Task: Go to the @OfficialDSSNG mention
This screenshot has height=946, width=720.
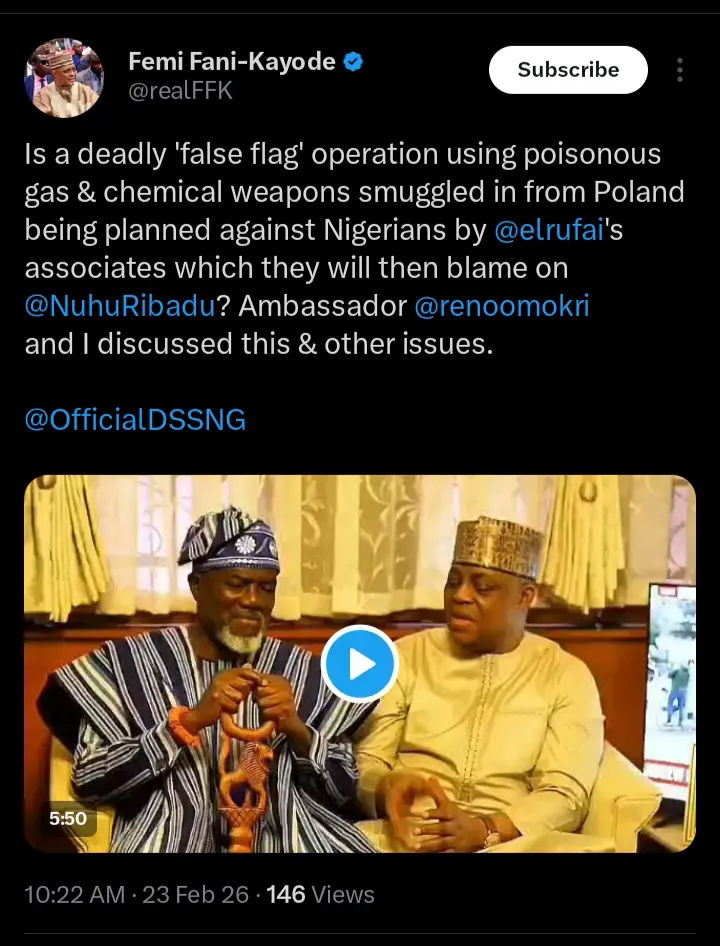Action: 135,419
